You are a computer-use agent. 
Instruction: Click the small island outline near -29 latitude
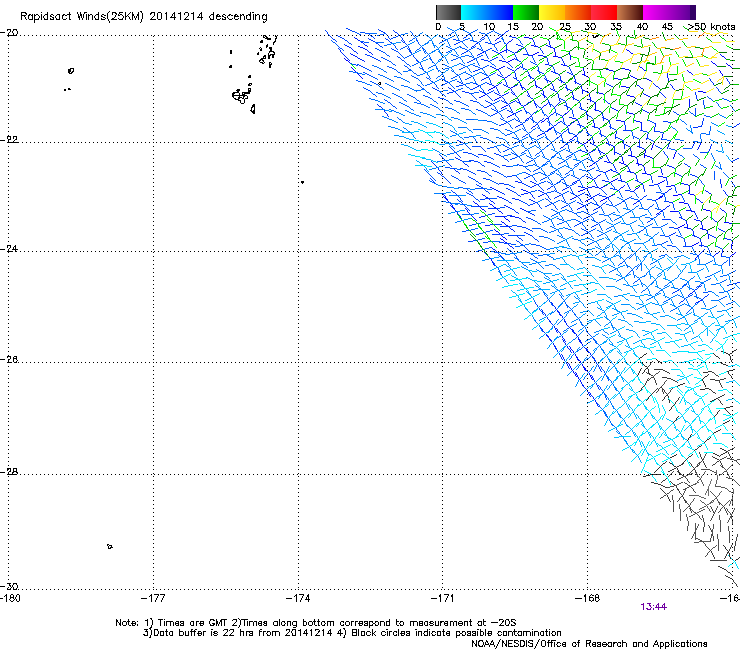point(109,547)
